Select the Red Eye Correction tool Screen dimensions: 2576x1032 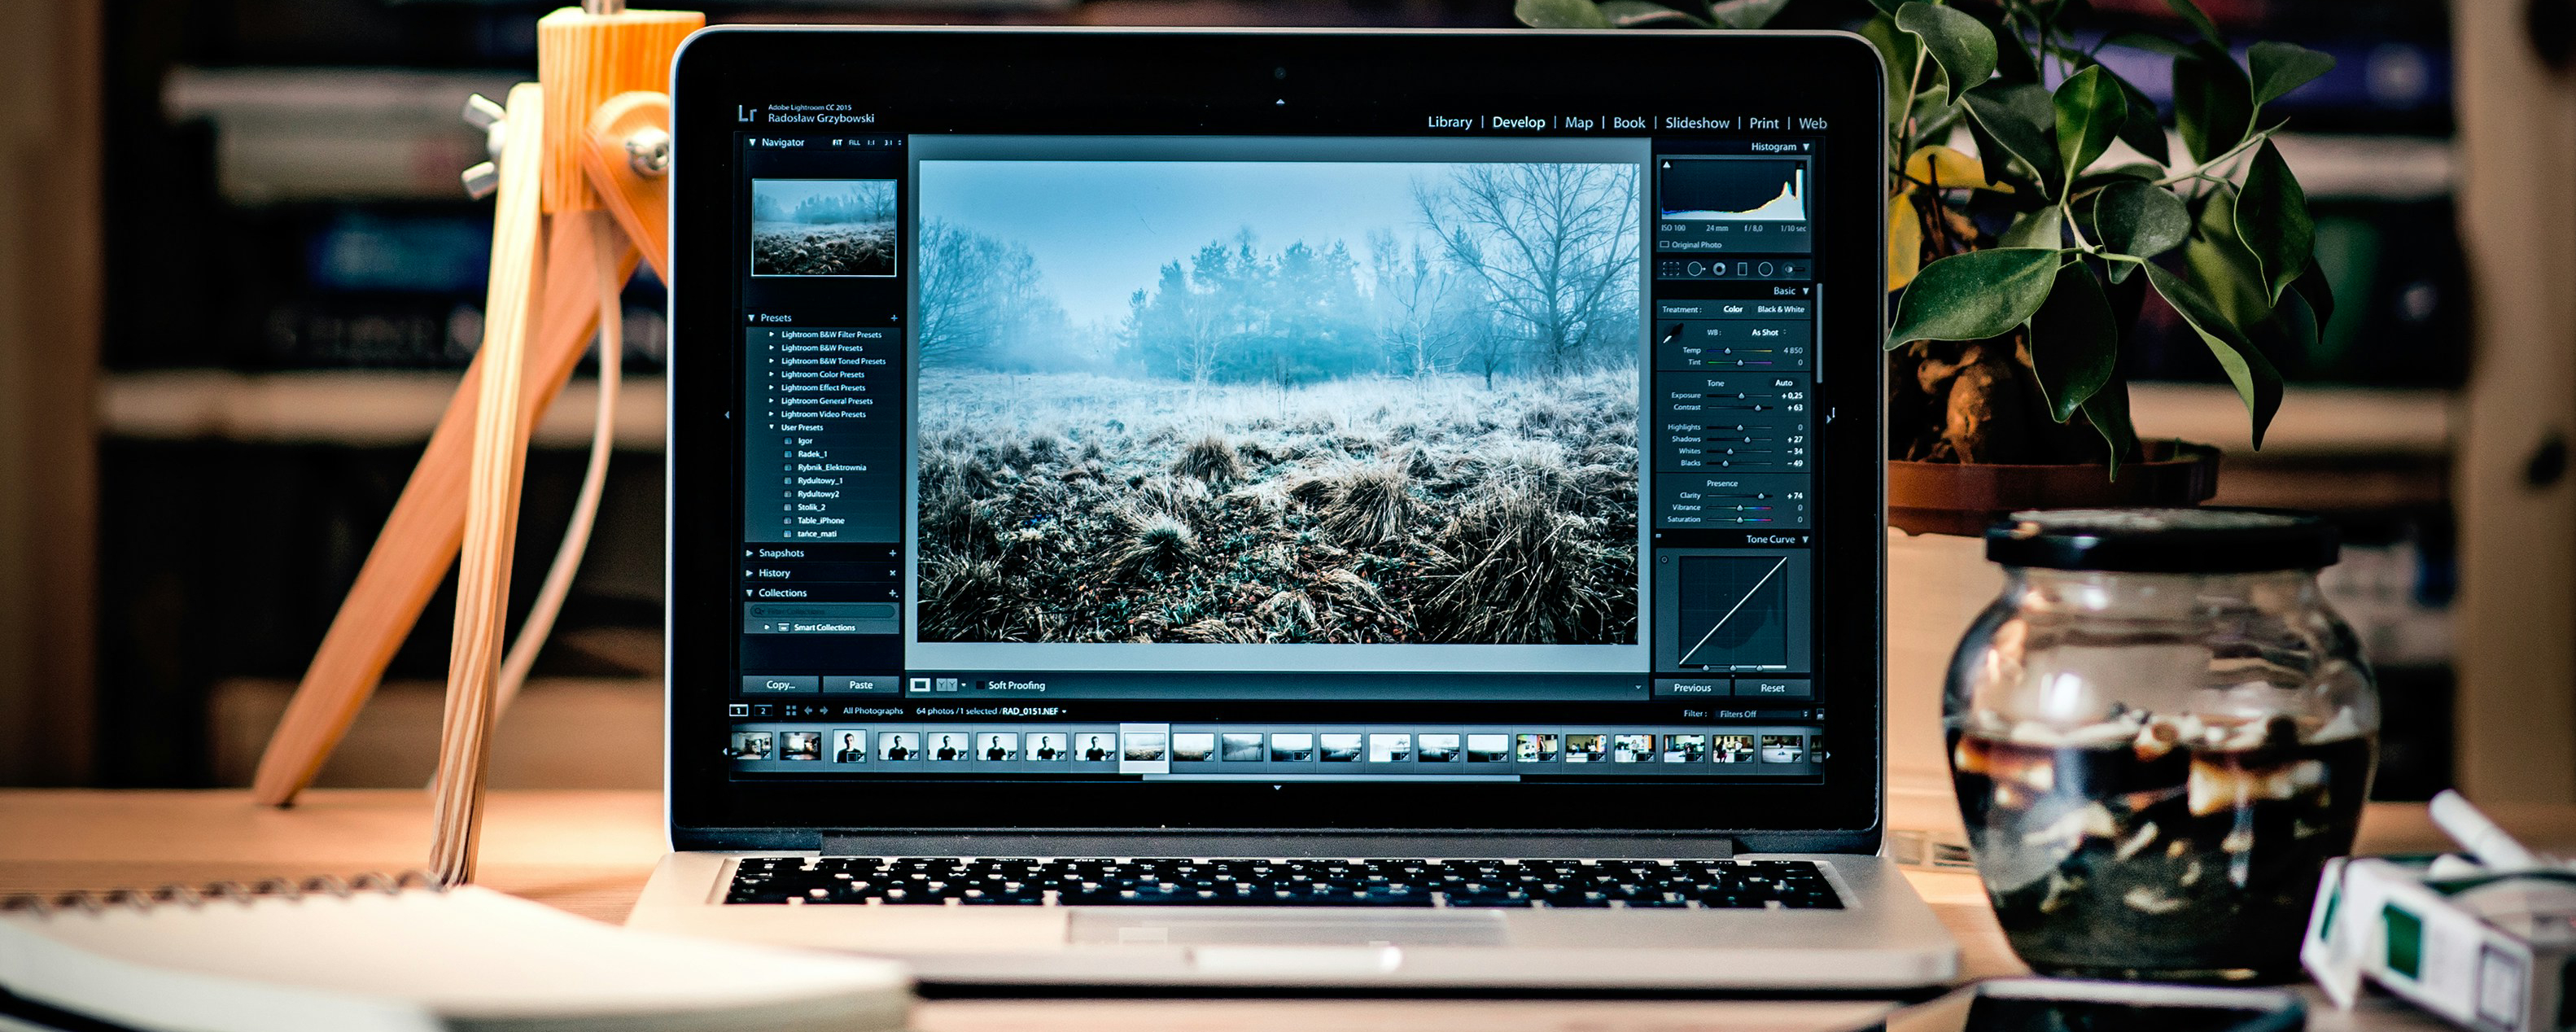1719,269
